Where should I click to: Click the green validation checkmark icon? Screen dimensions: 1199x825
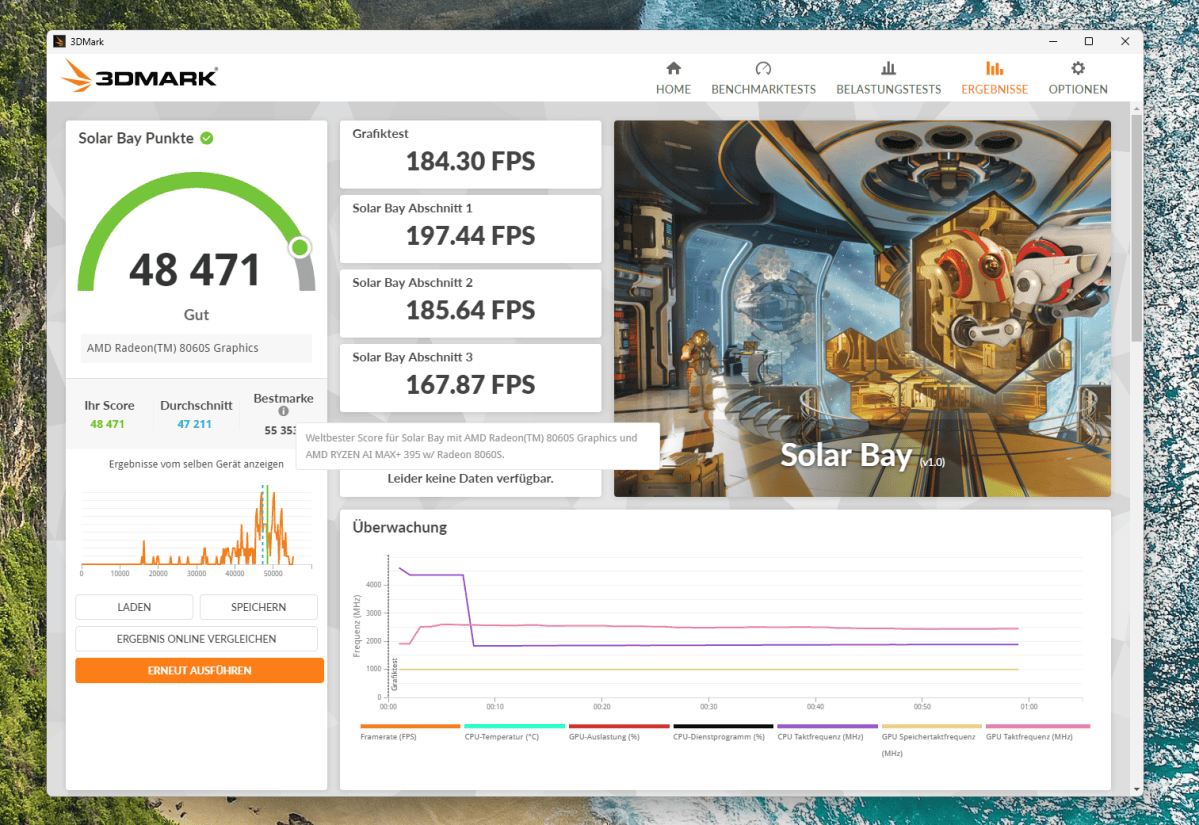coord(206,138)
